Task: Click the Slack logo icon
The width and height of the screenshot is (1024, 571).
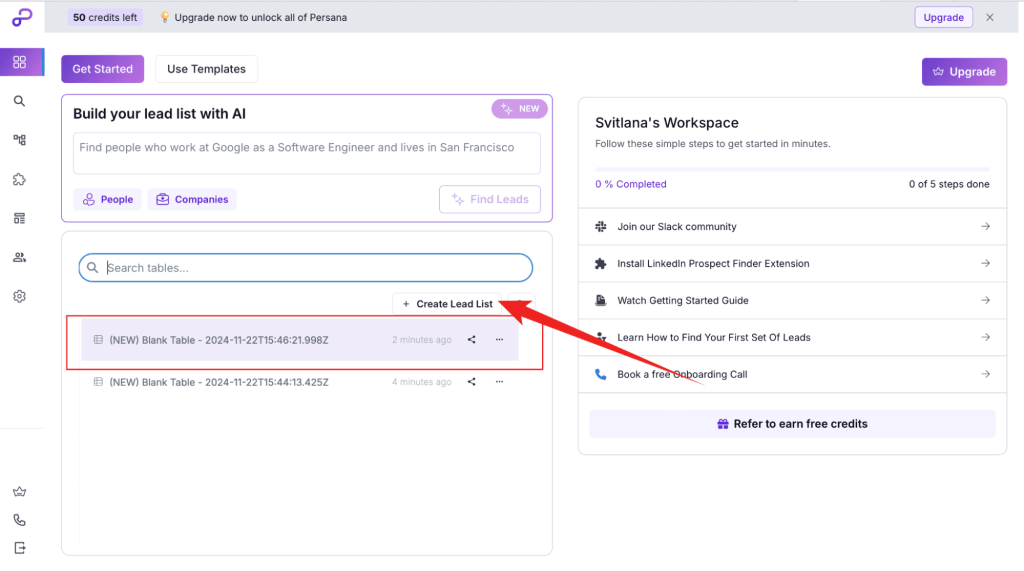Action: pyautogui.click(x=601, y=227)
